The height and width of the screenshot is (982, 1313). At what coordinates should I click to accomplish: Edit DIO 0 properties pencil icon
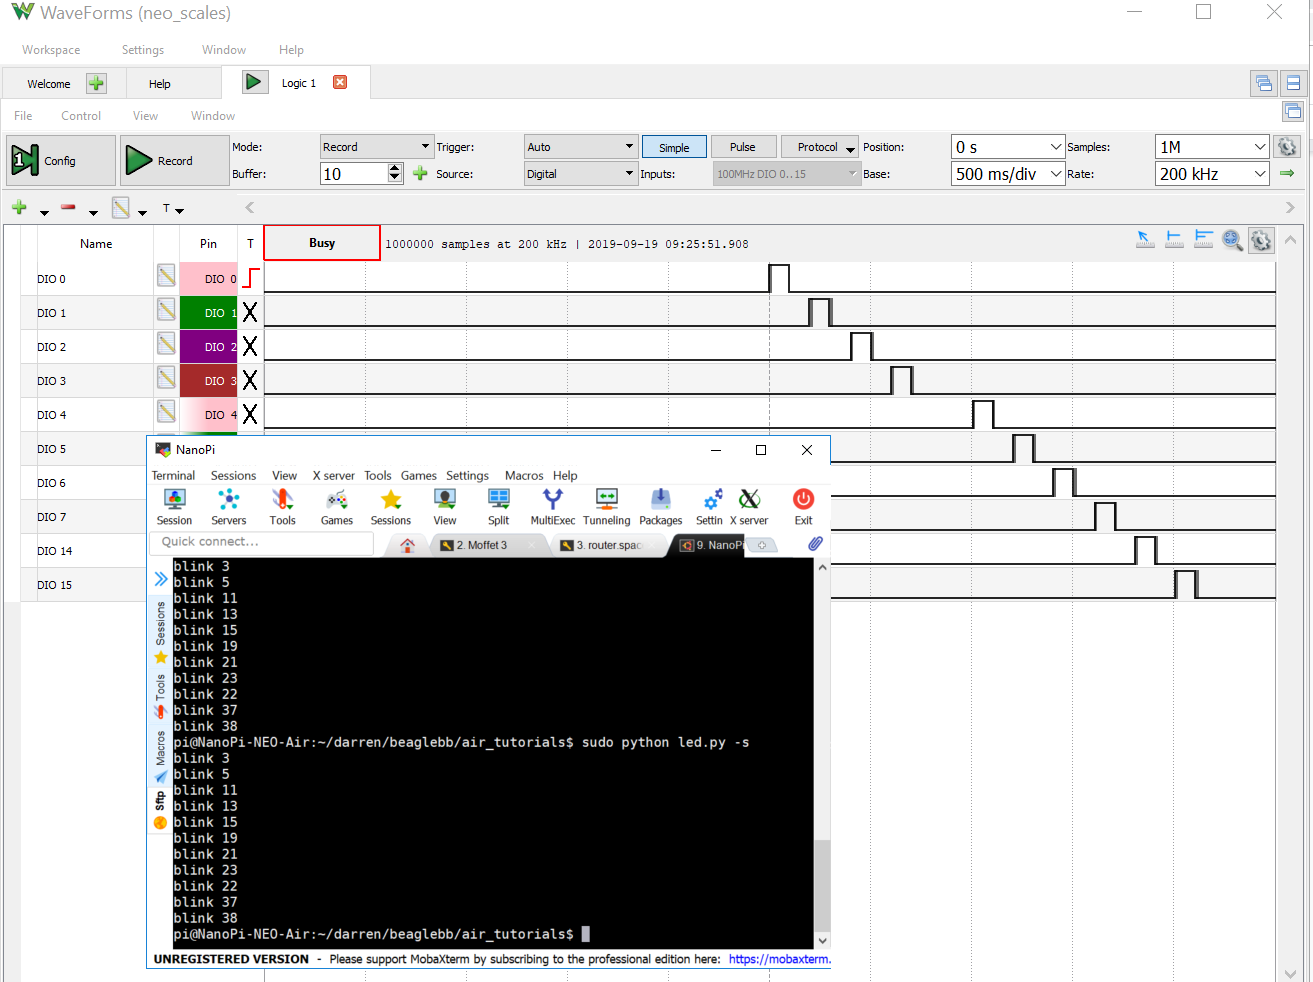(166, 275)
